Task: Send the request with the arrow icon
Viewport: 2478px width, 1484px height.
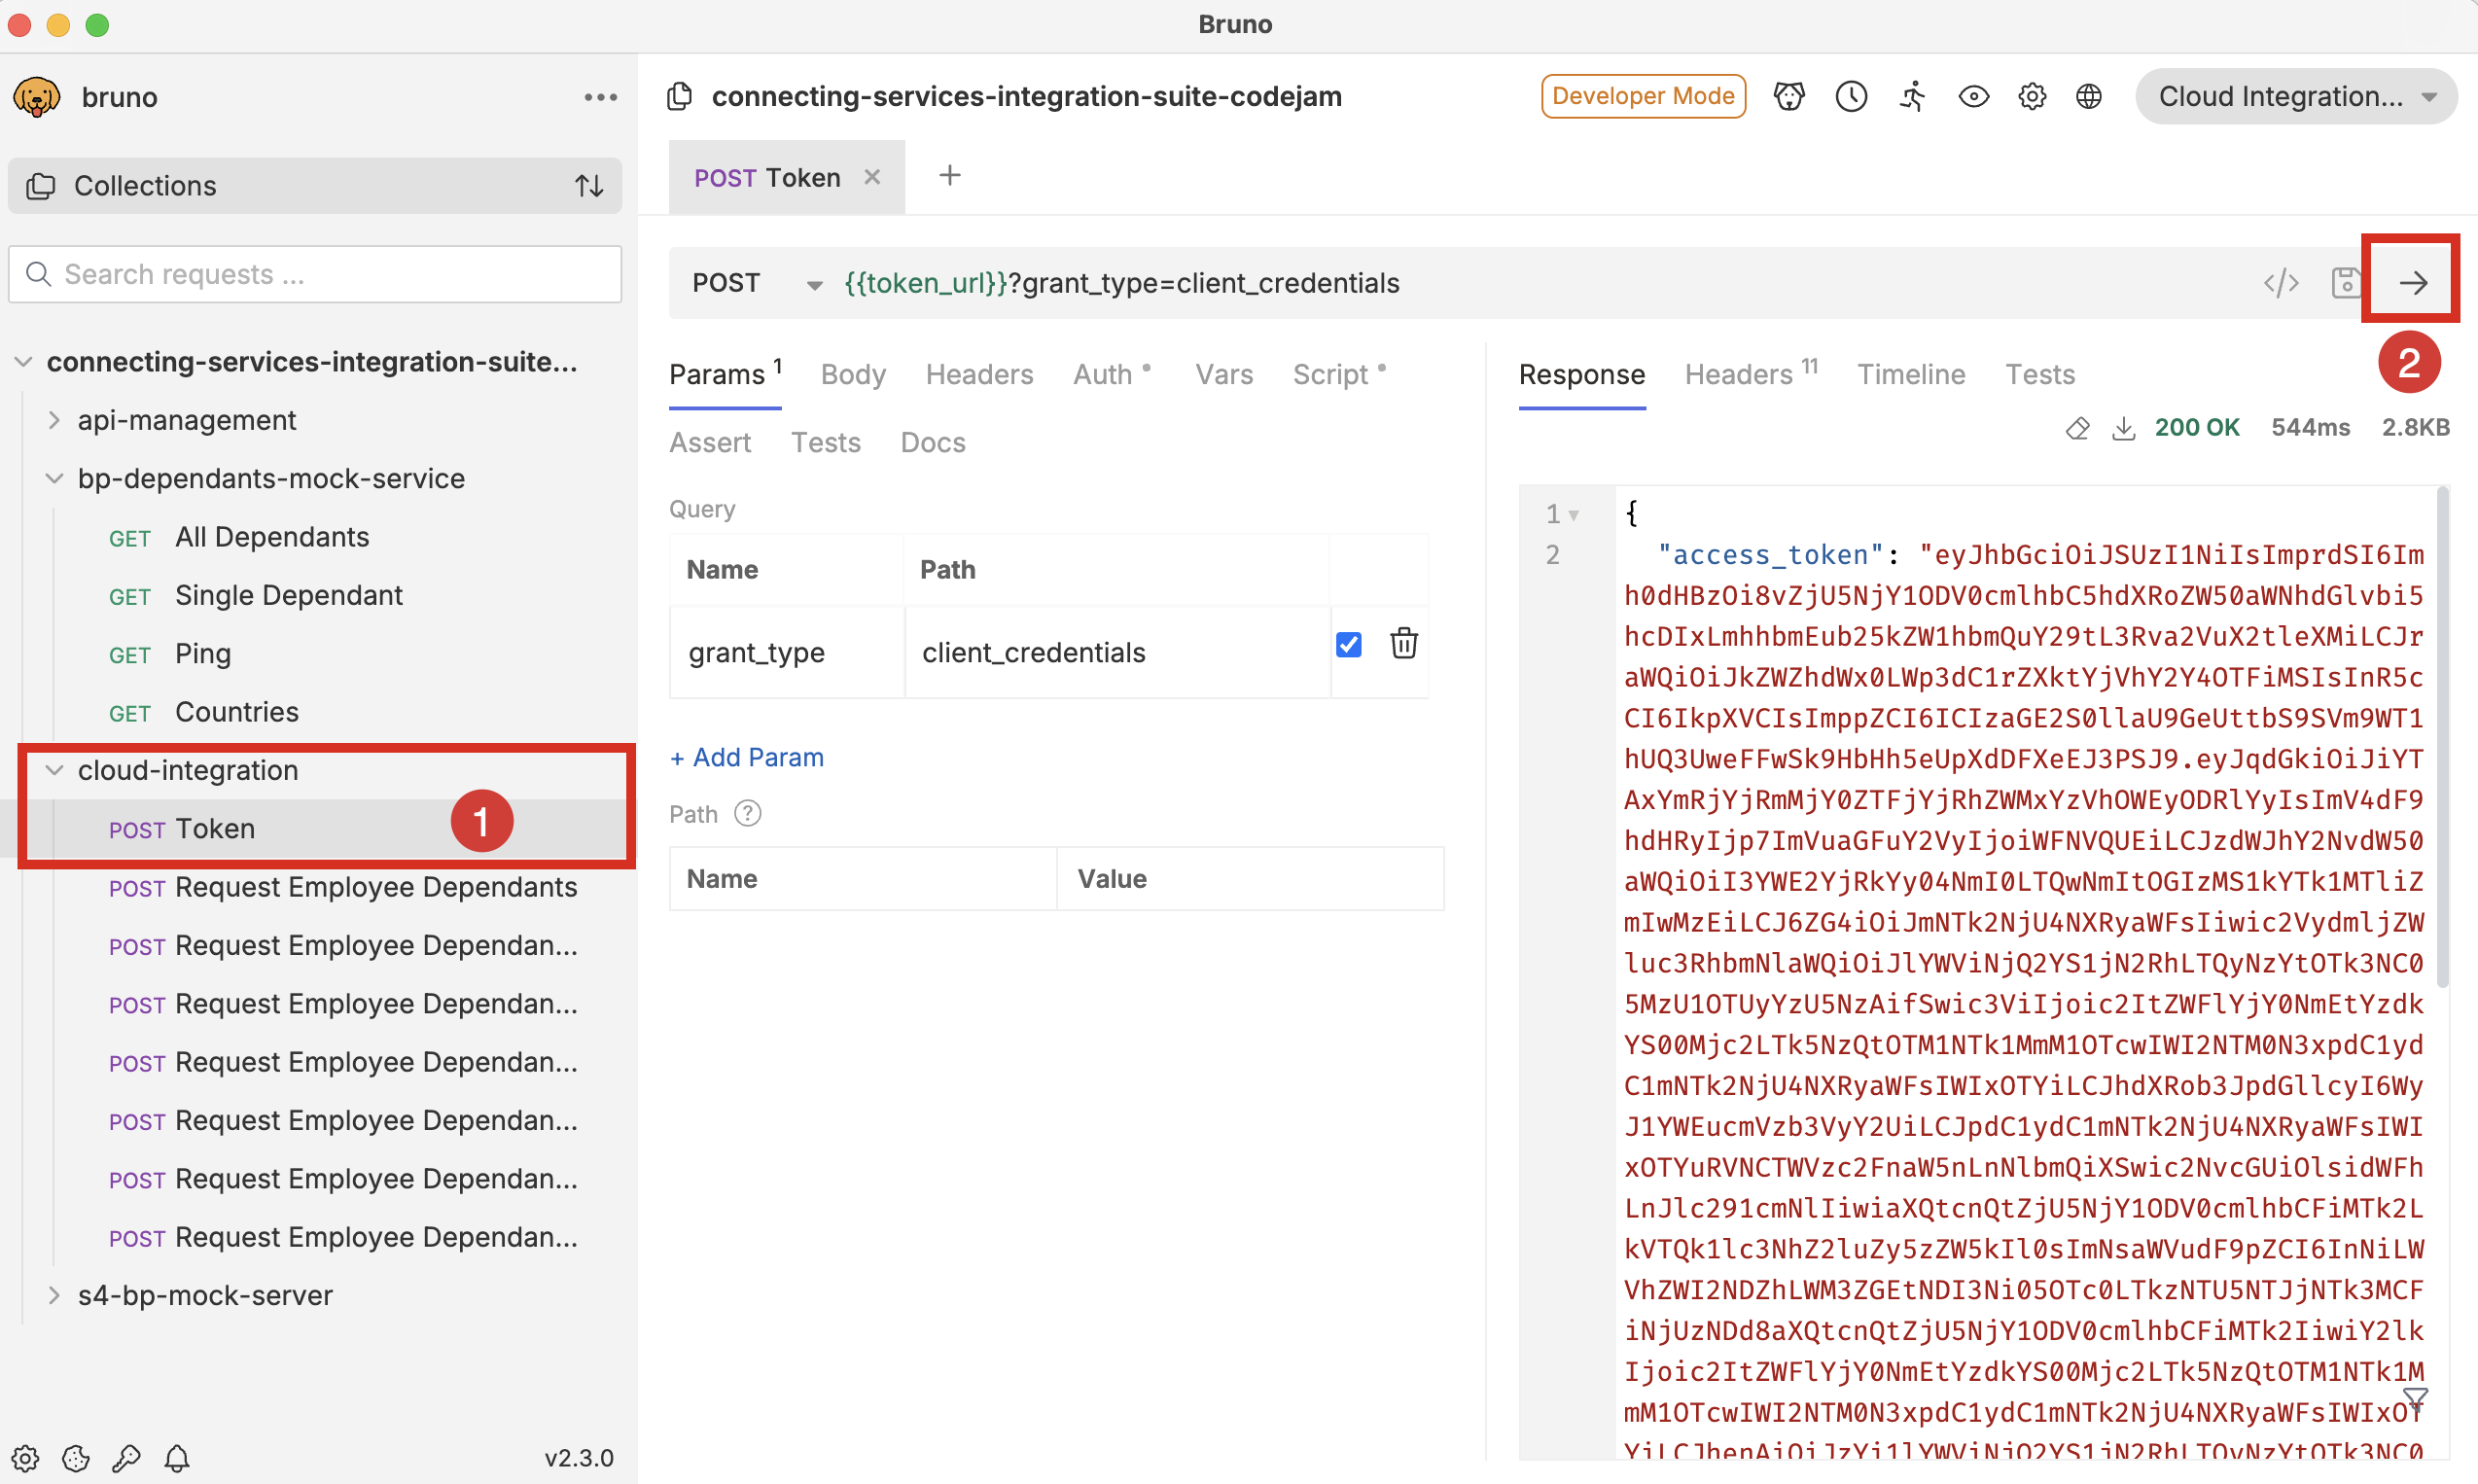Action: point(2412,283)
